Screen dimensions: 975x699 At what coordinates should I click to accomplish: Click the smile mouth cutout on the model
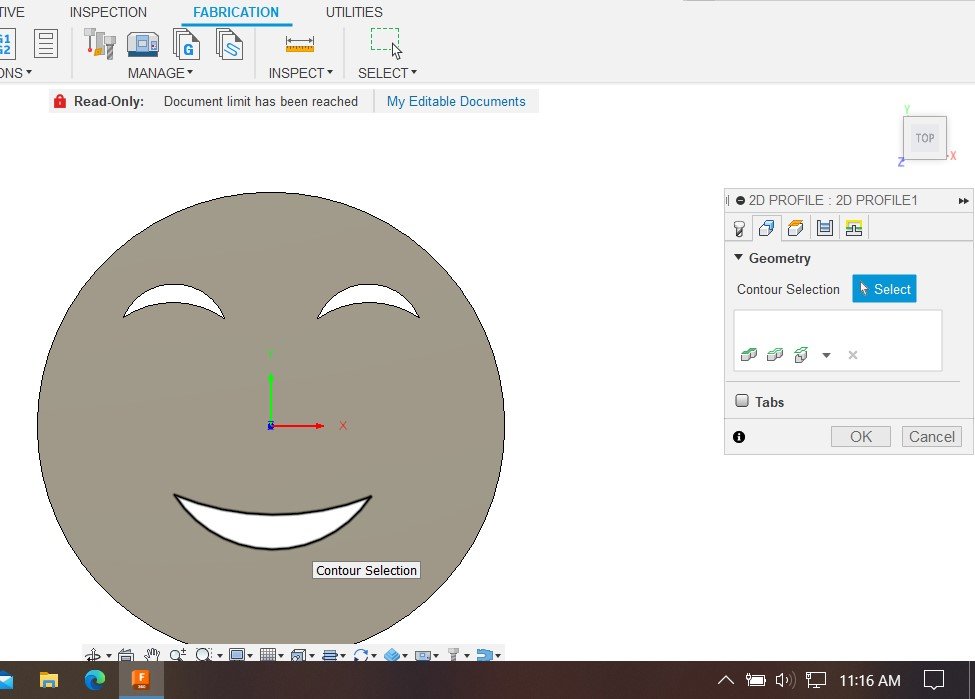click(x=272, y=529)
